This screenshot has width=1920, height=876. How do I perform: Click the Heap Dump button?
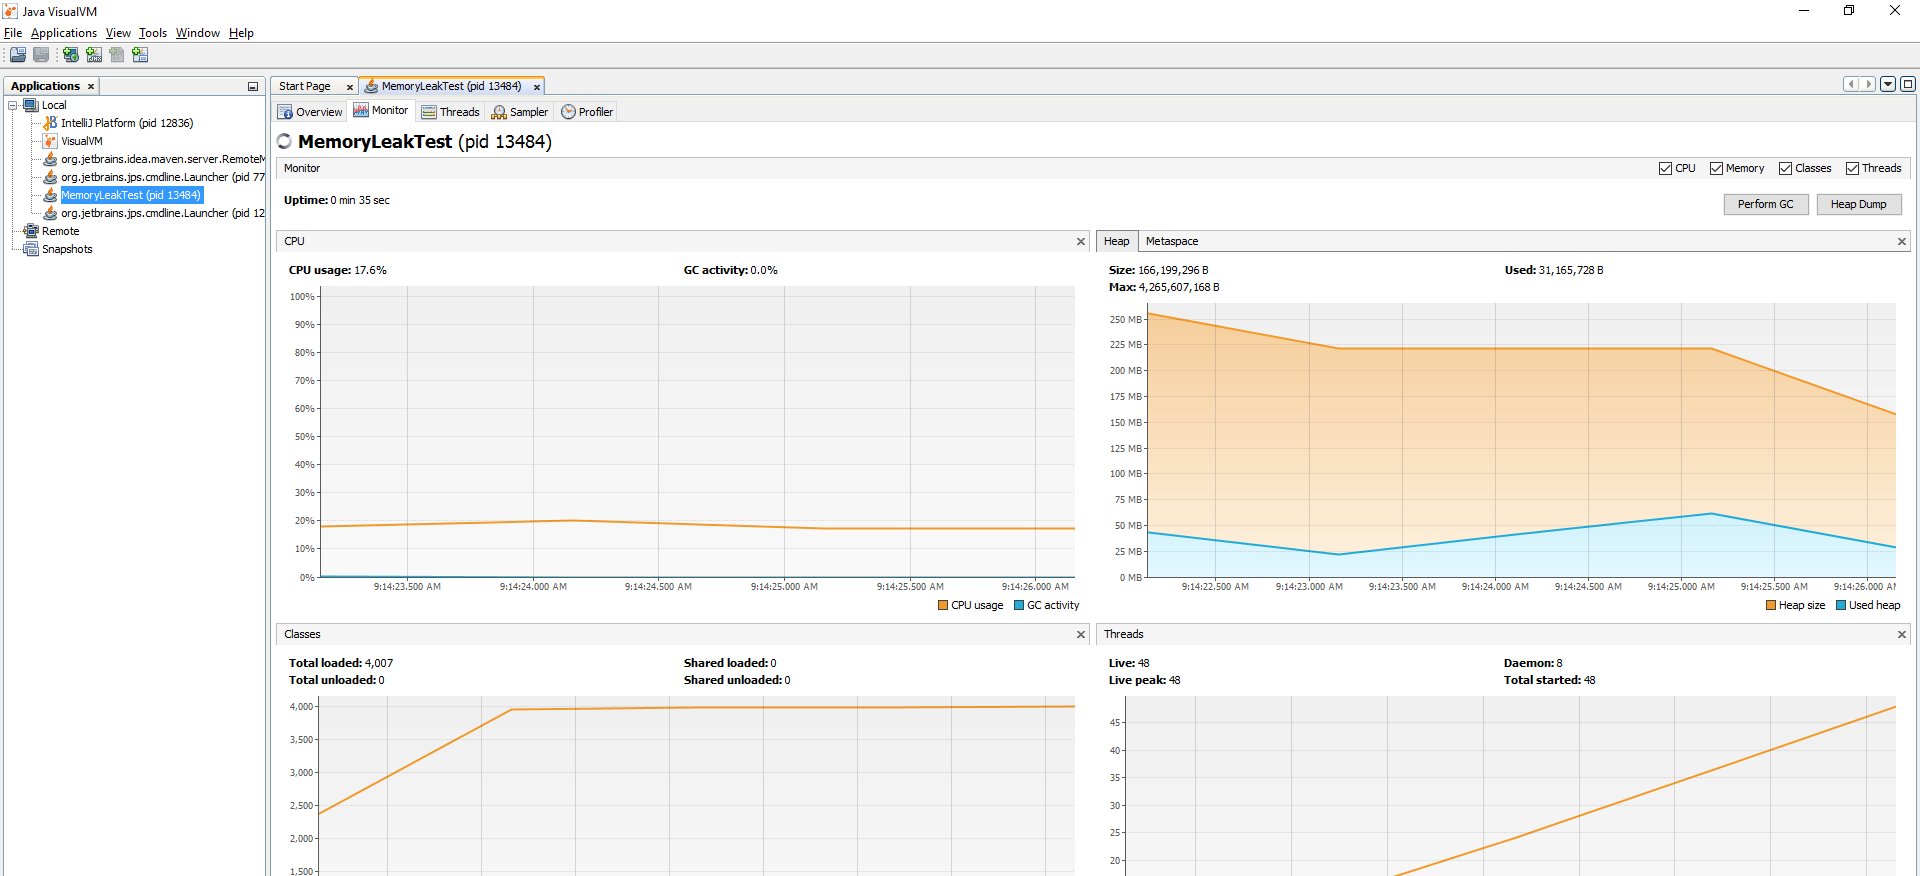tap(1859, 204)
